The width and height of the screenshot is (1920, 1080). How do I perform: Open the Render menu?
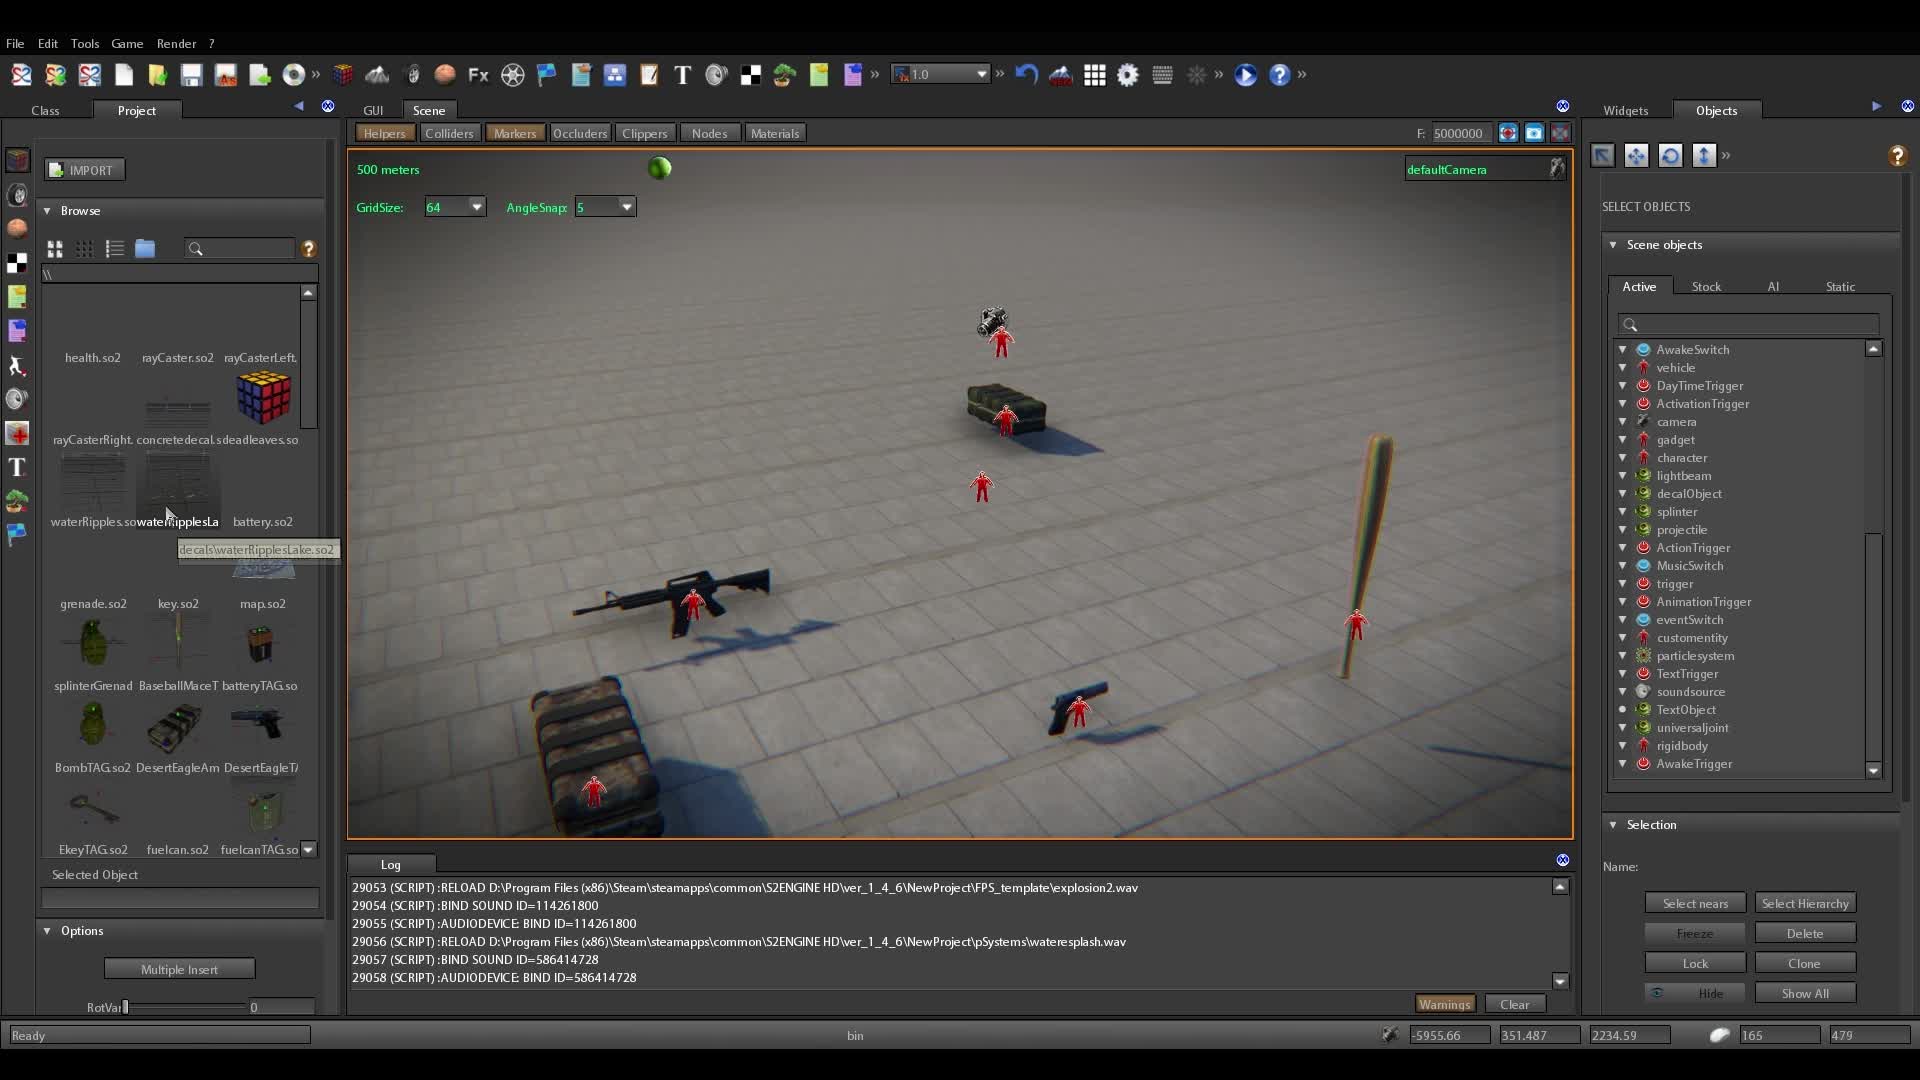[176, 44]
